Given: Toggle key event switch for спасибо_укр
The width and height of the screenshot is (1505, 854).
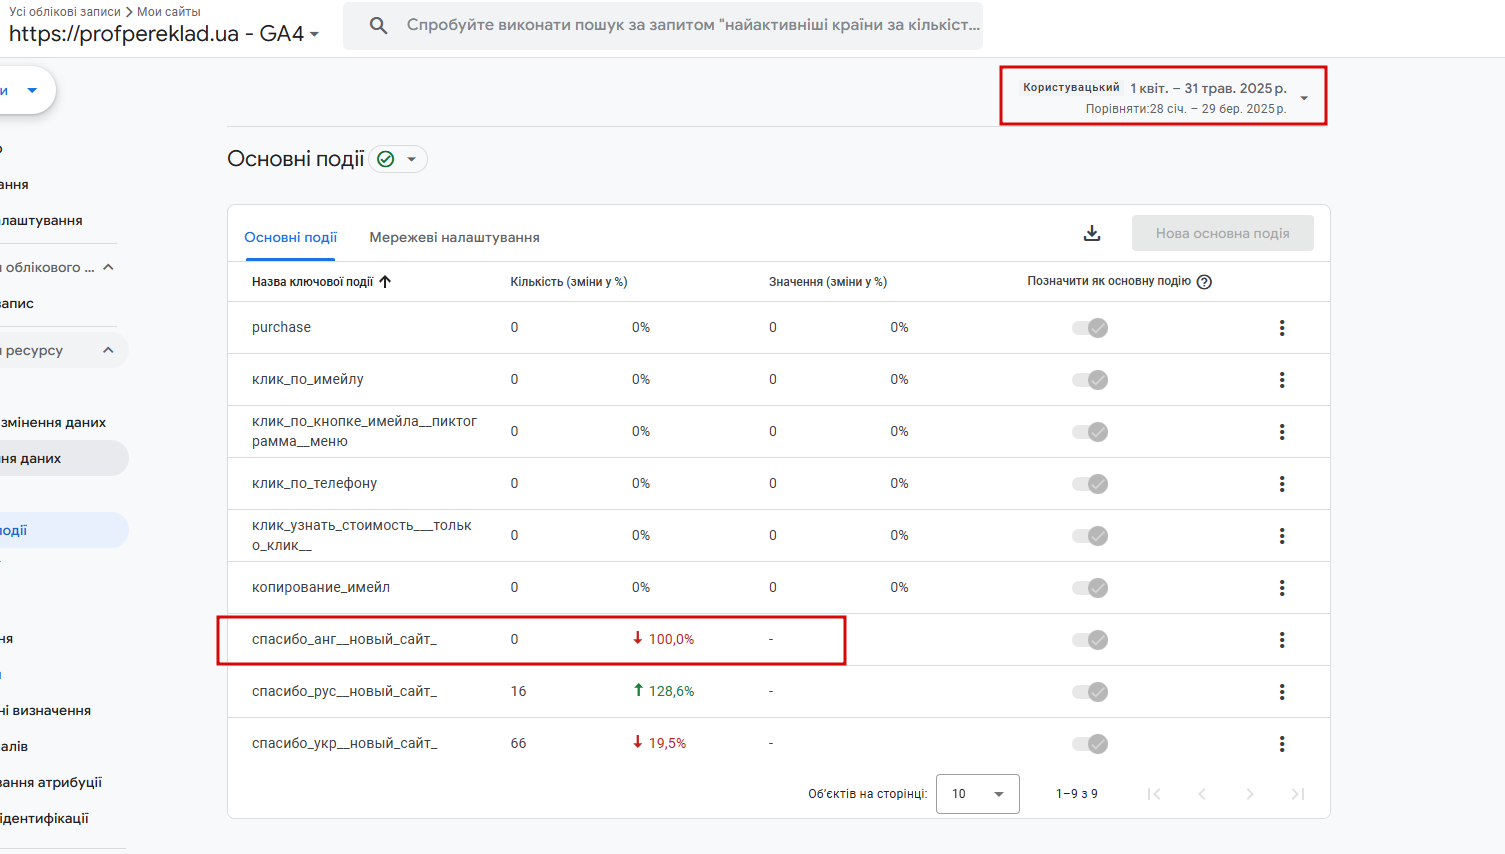Looking at the screenshot, I should click(x=1090, y=744).
